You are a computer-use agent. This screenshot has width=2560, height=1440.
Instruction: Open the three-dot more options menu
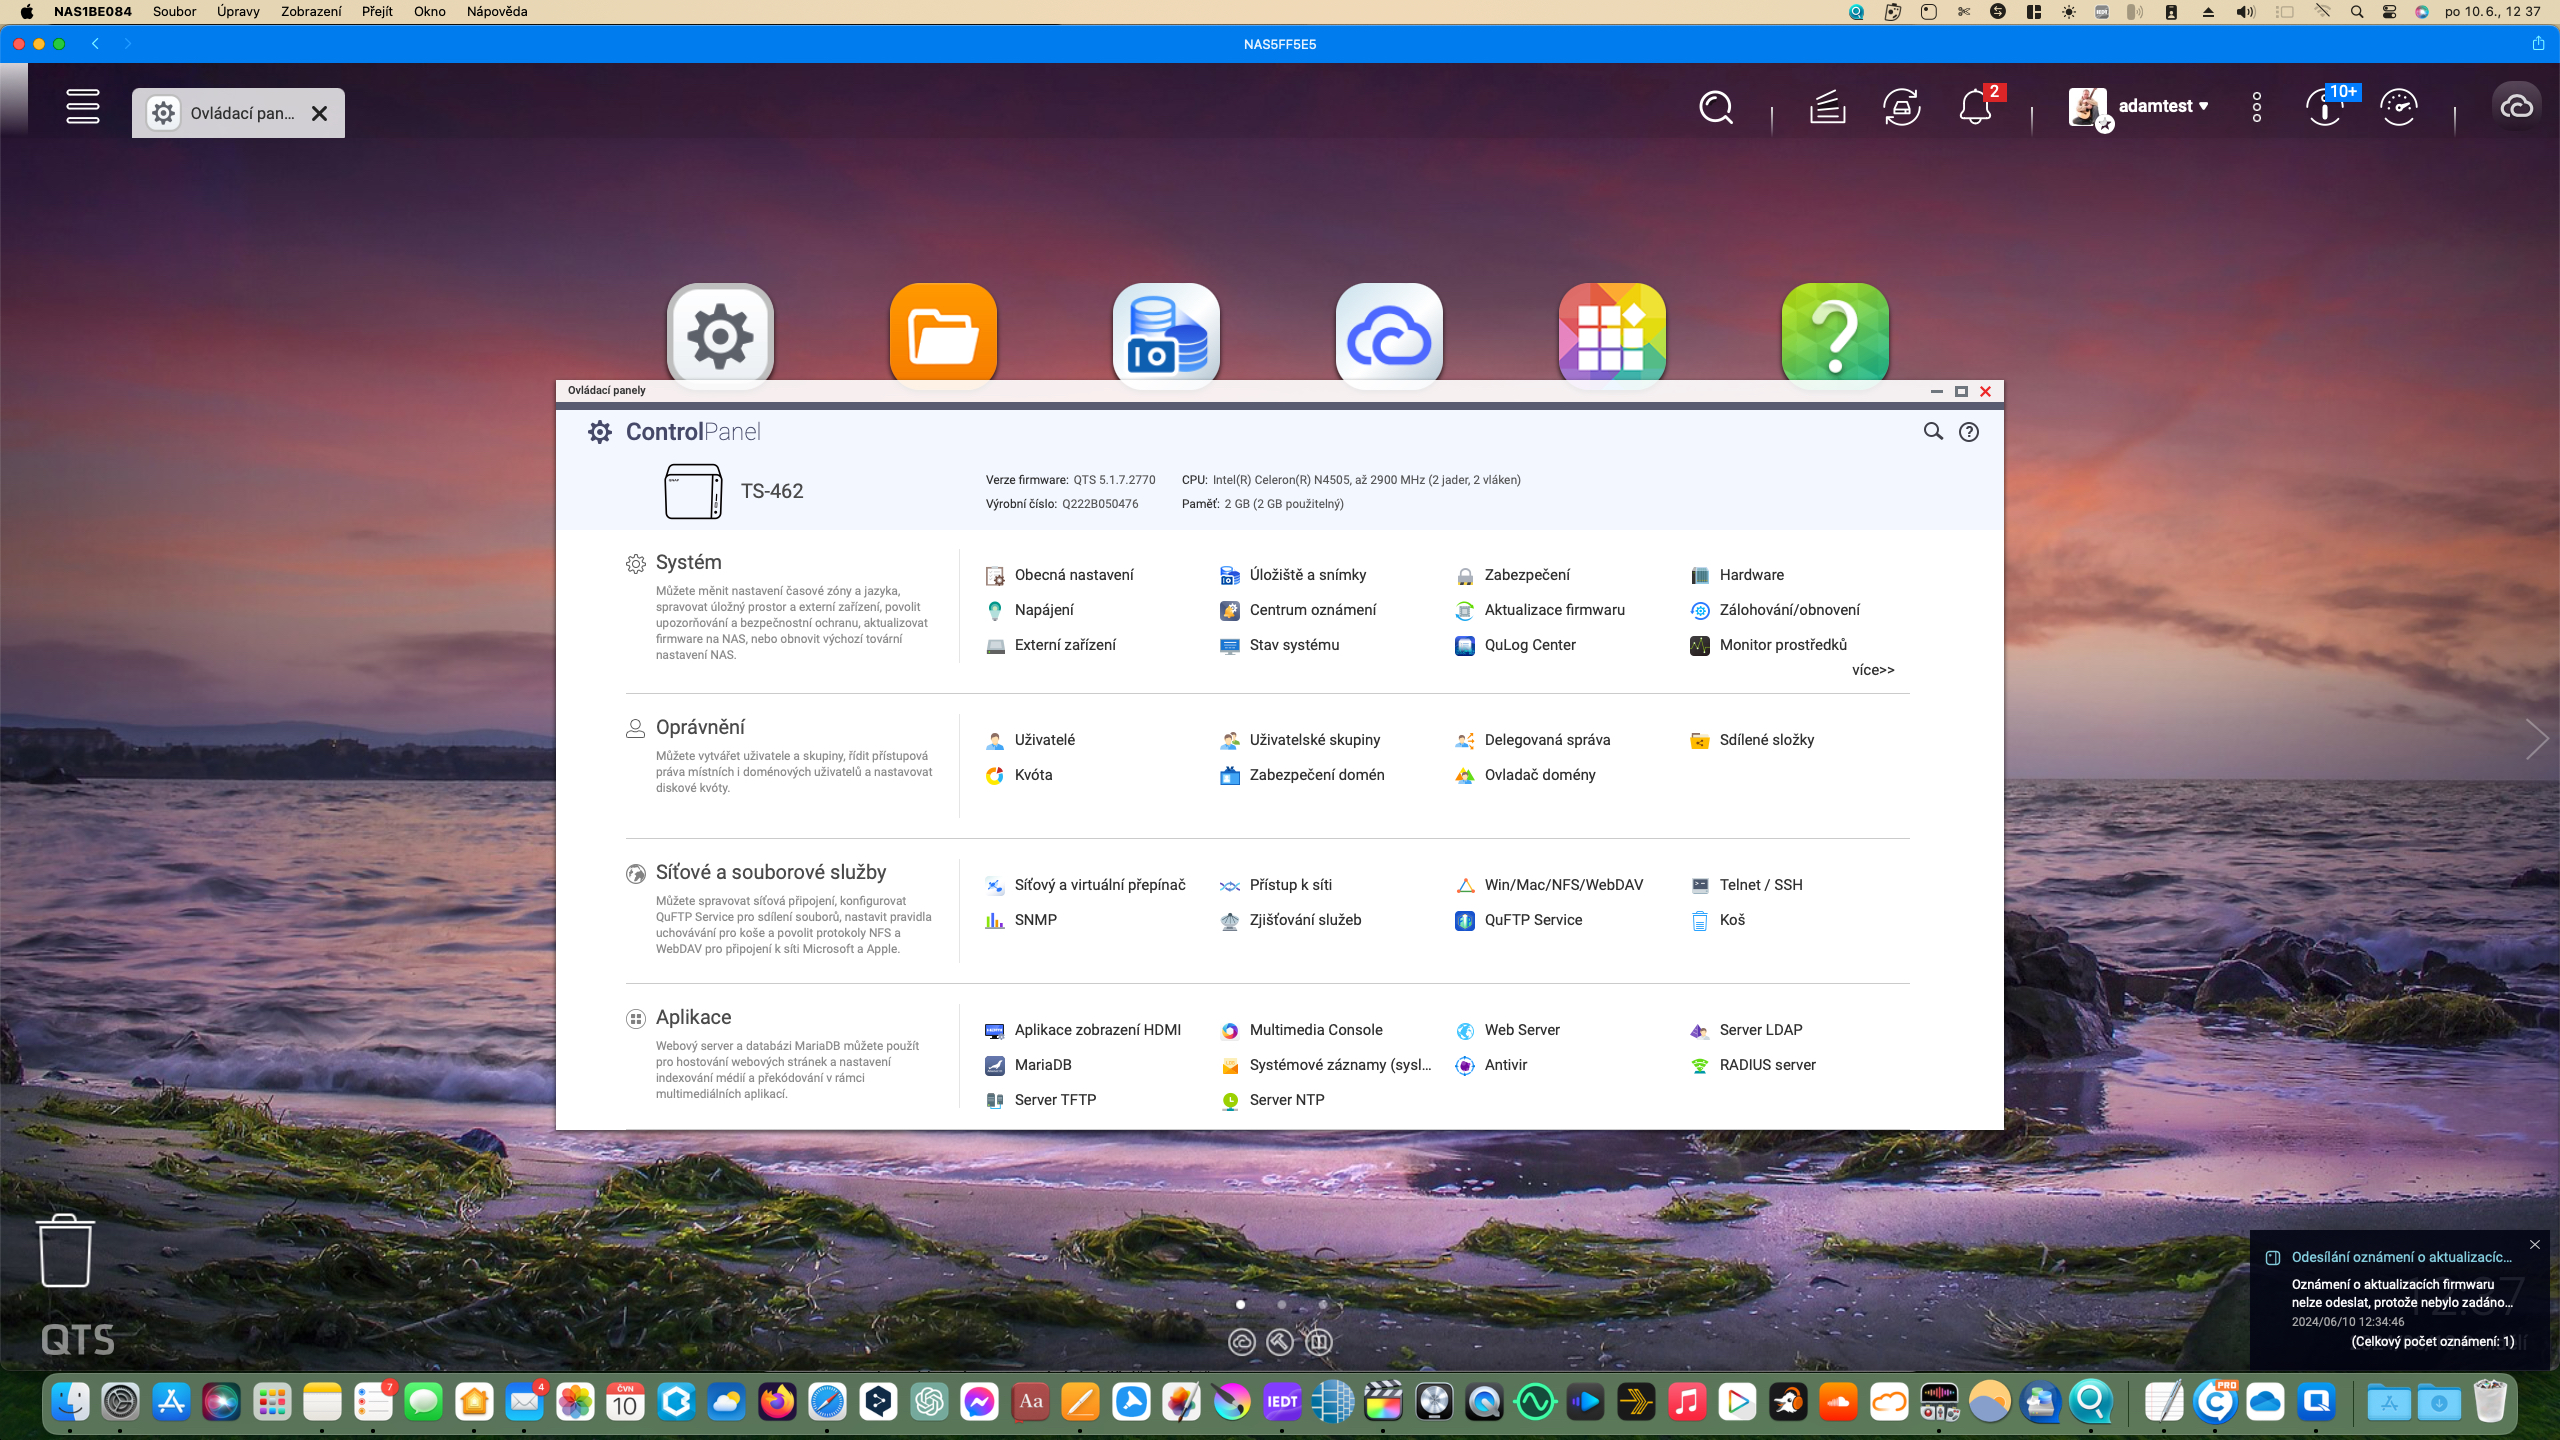coord(2257,107)
